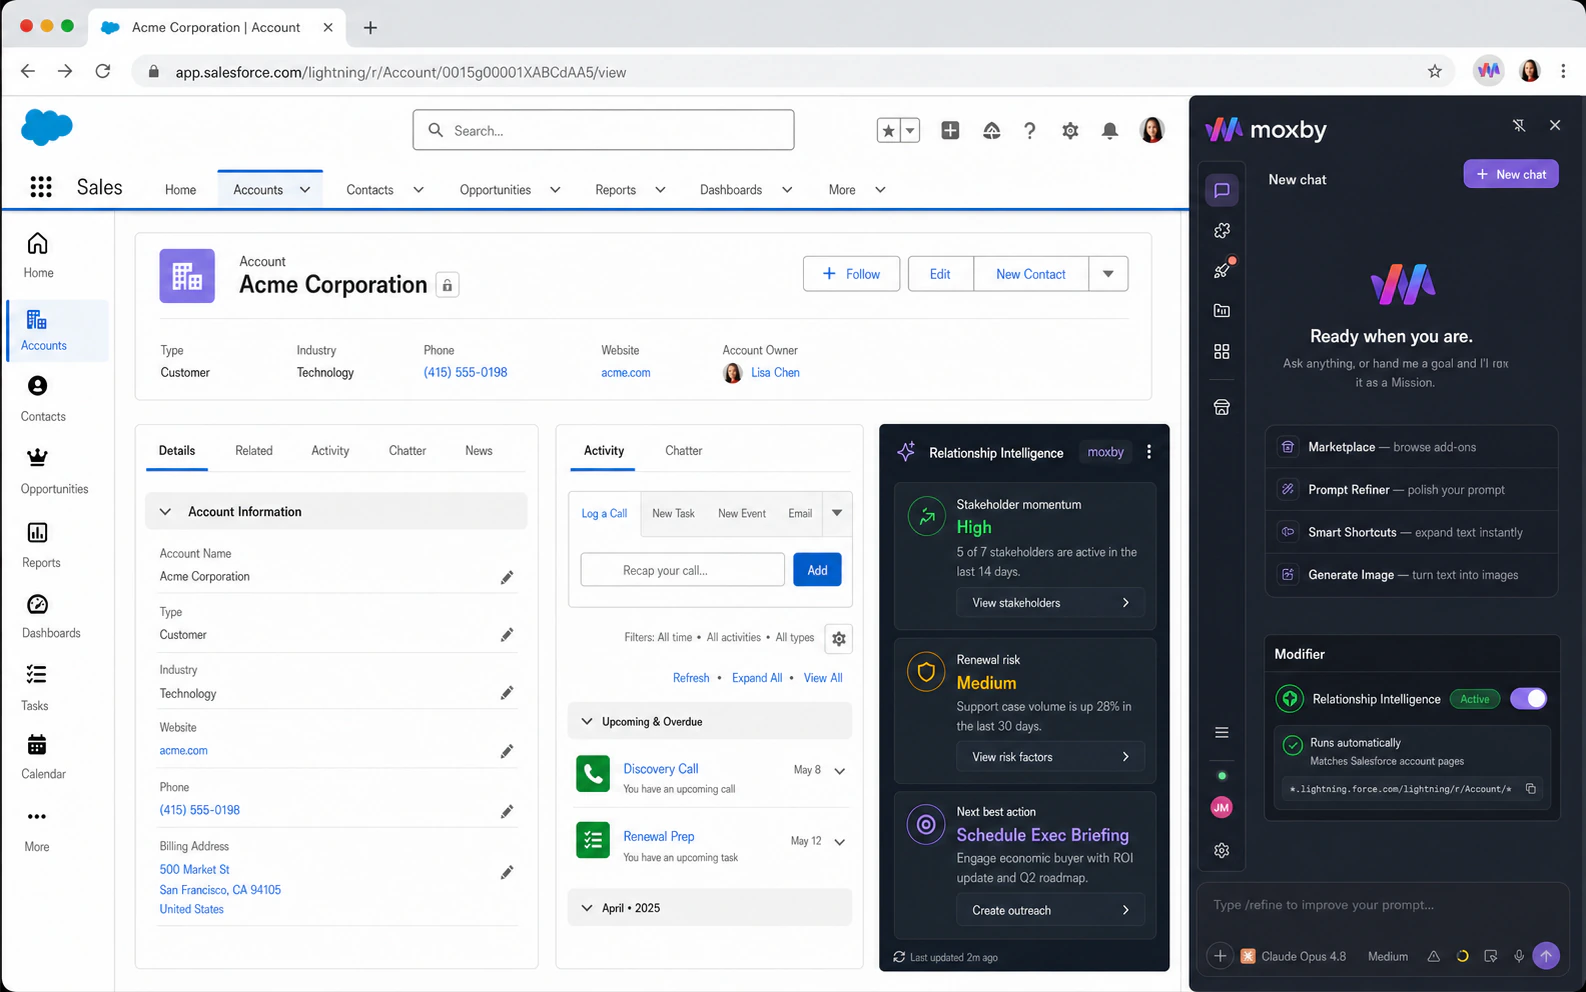Image resolution: width=1586 pixels, height=992 pixels.
Task: Open moxby settings gear in sidebar
Action: (x=1222, y=851)
